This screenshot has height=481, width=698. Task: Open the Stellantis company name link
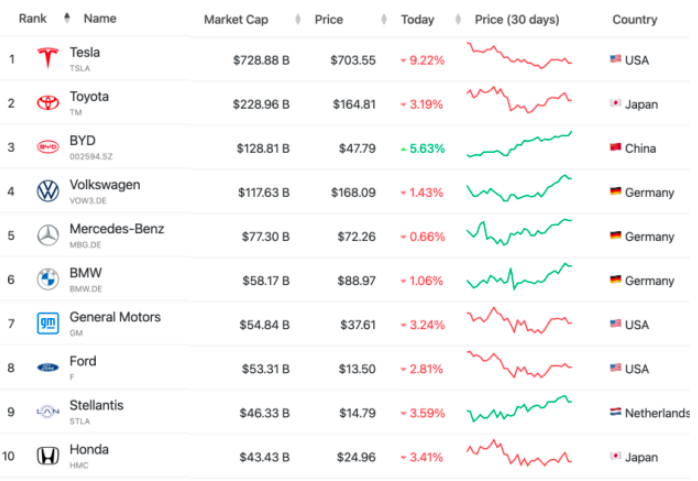tap(96, 405)
